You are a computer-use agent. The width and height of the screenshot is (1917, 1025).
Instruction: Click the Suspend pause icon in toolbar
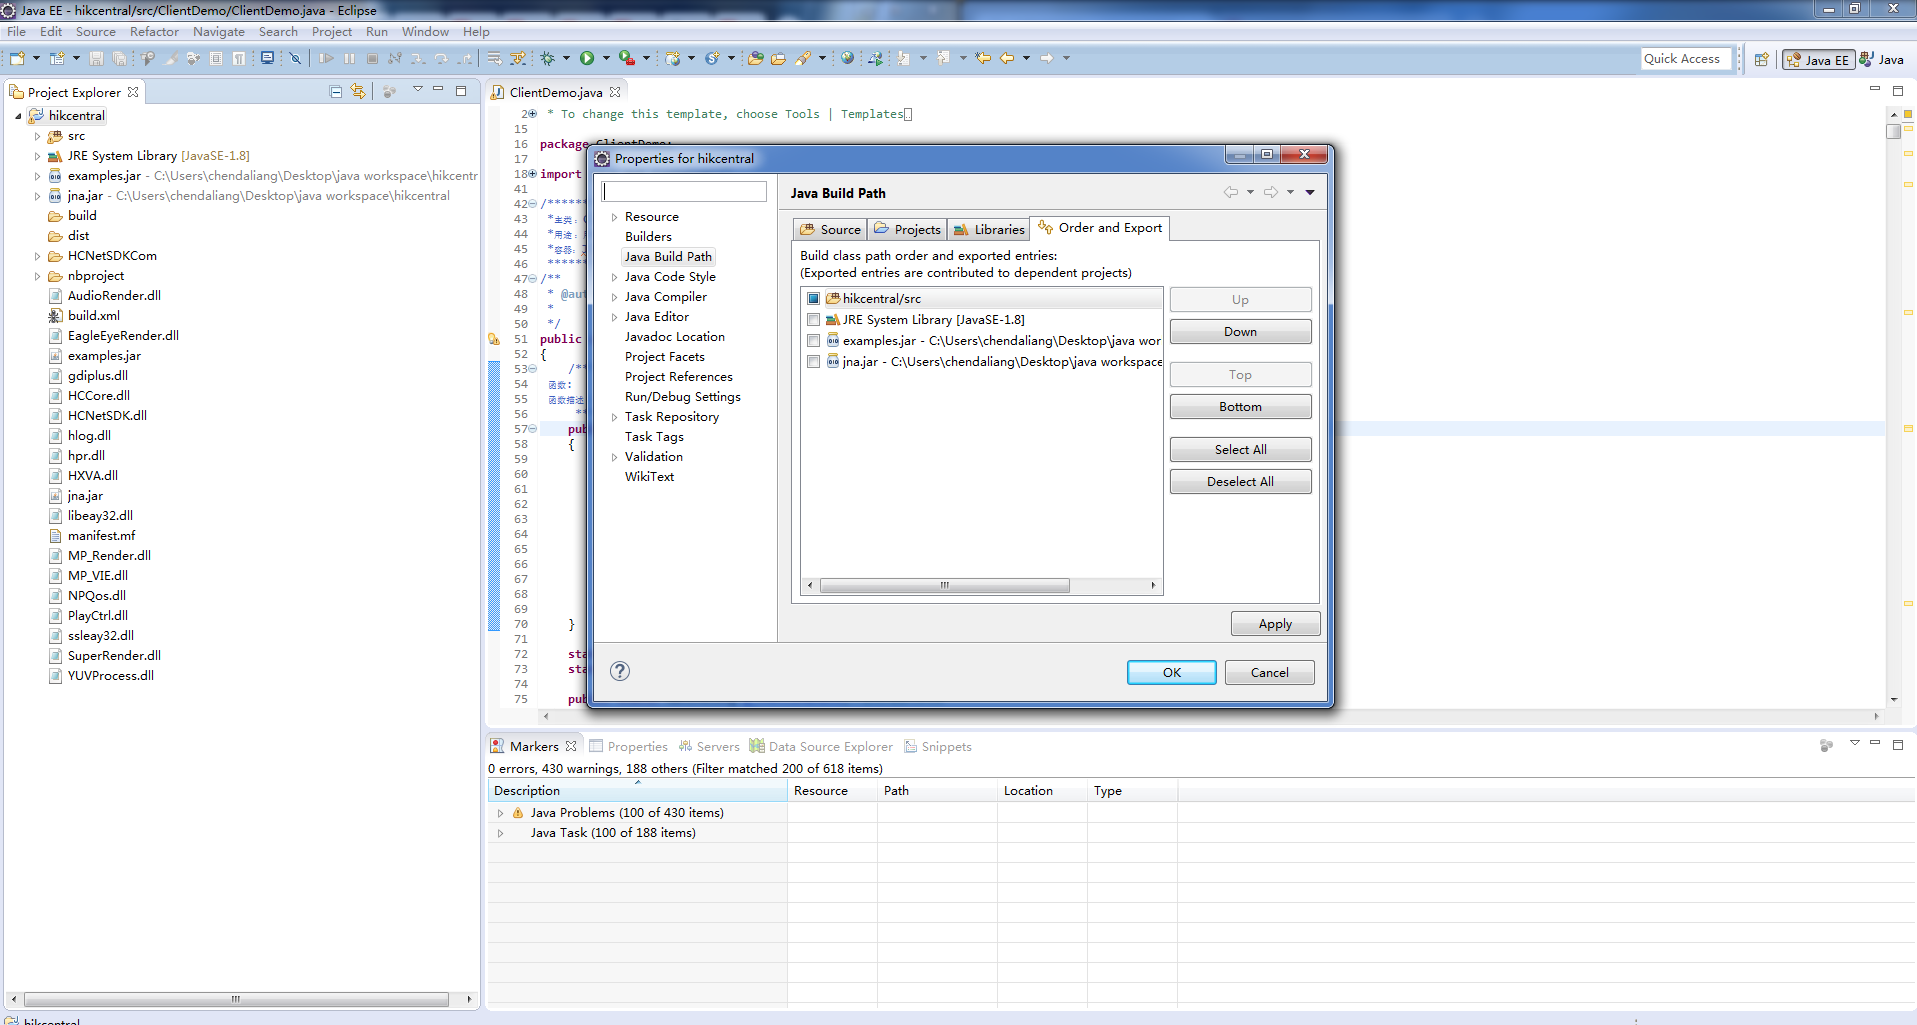click(x=349, y=58)
